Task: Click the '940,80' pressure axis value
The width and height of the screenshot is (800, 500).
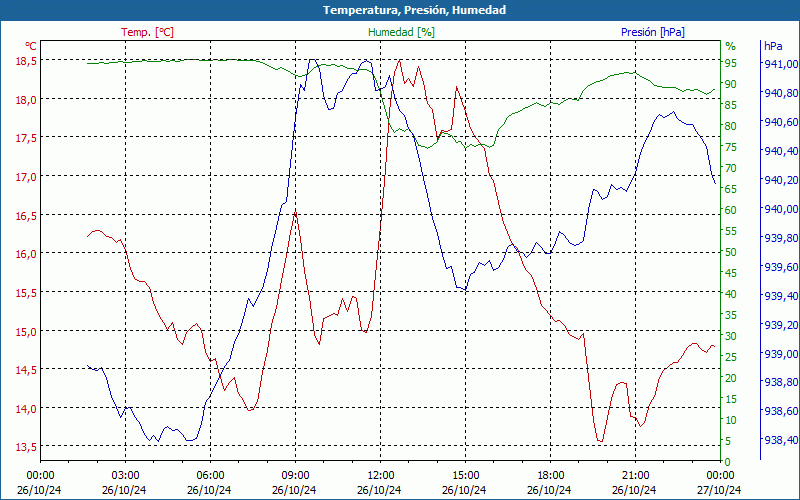Action: (779, 93)
